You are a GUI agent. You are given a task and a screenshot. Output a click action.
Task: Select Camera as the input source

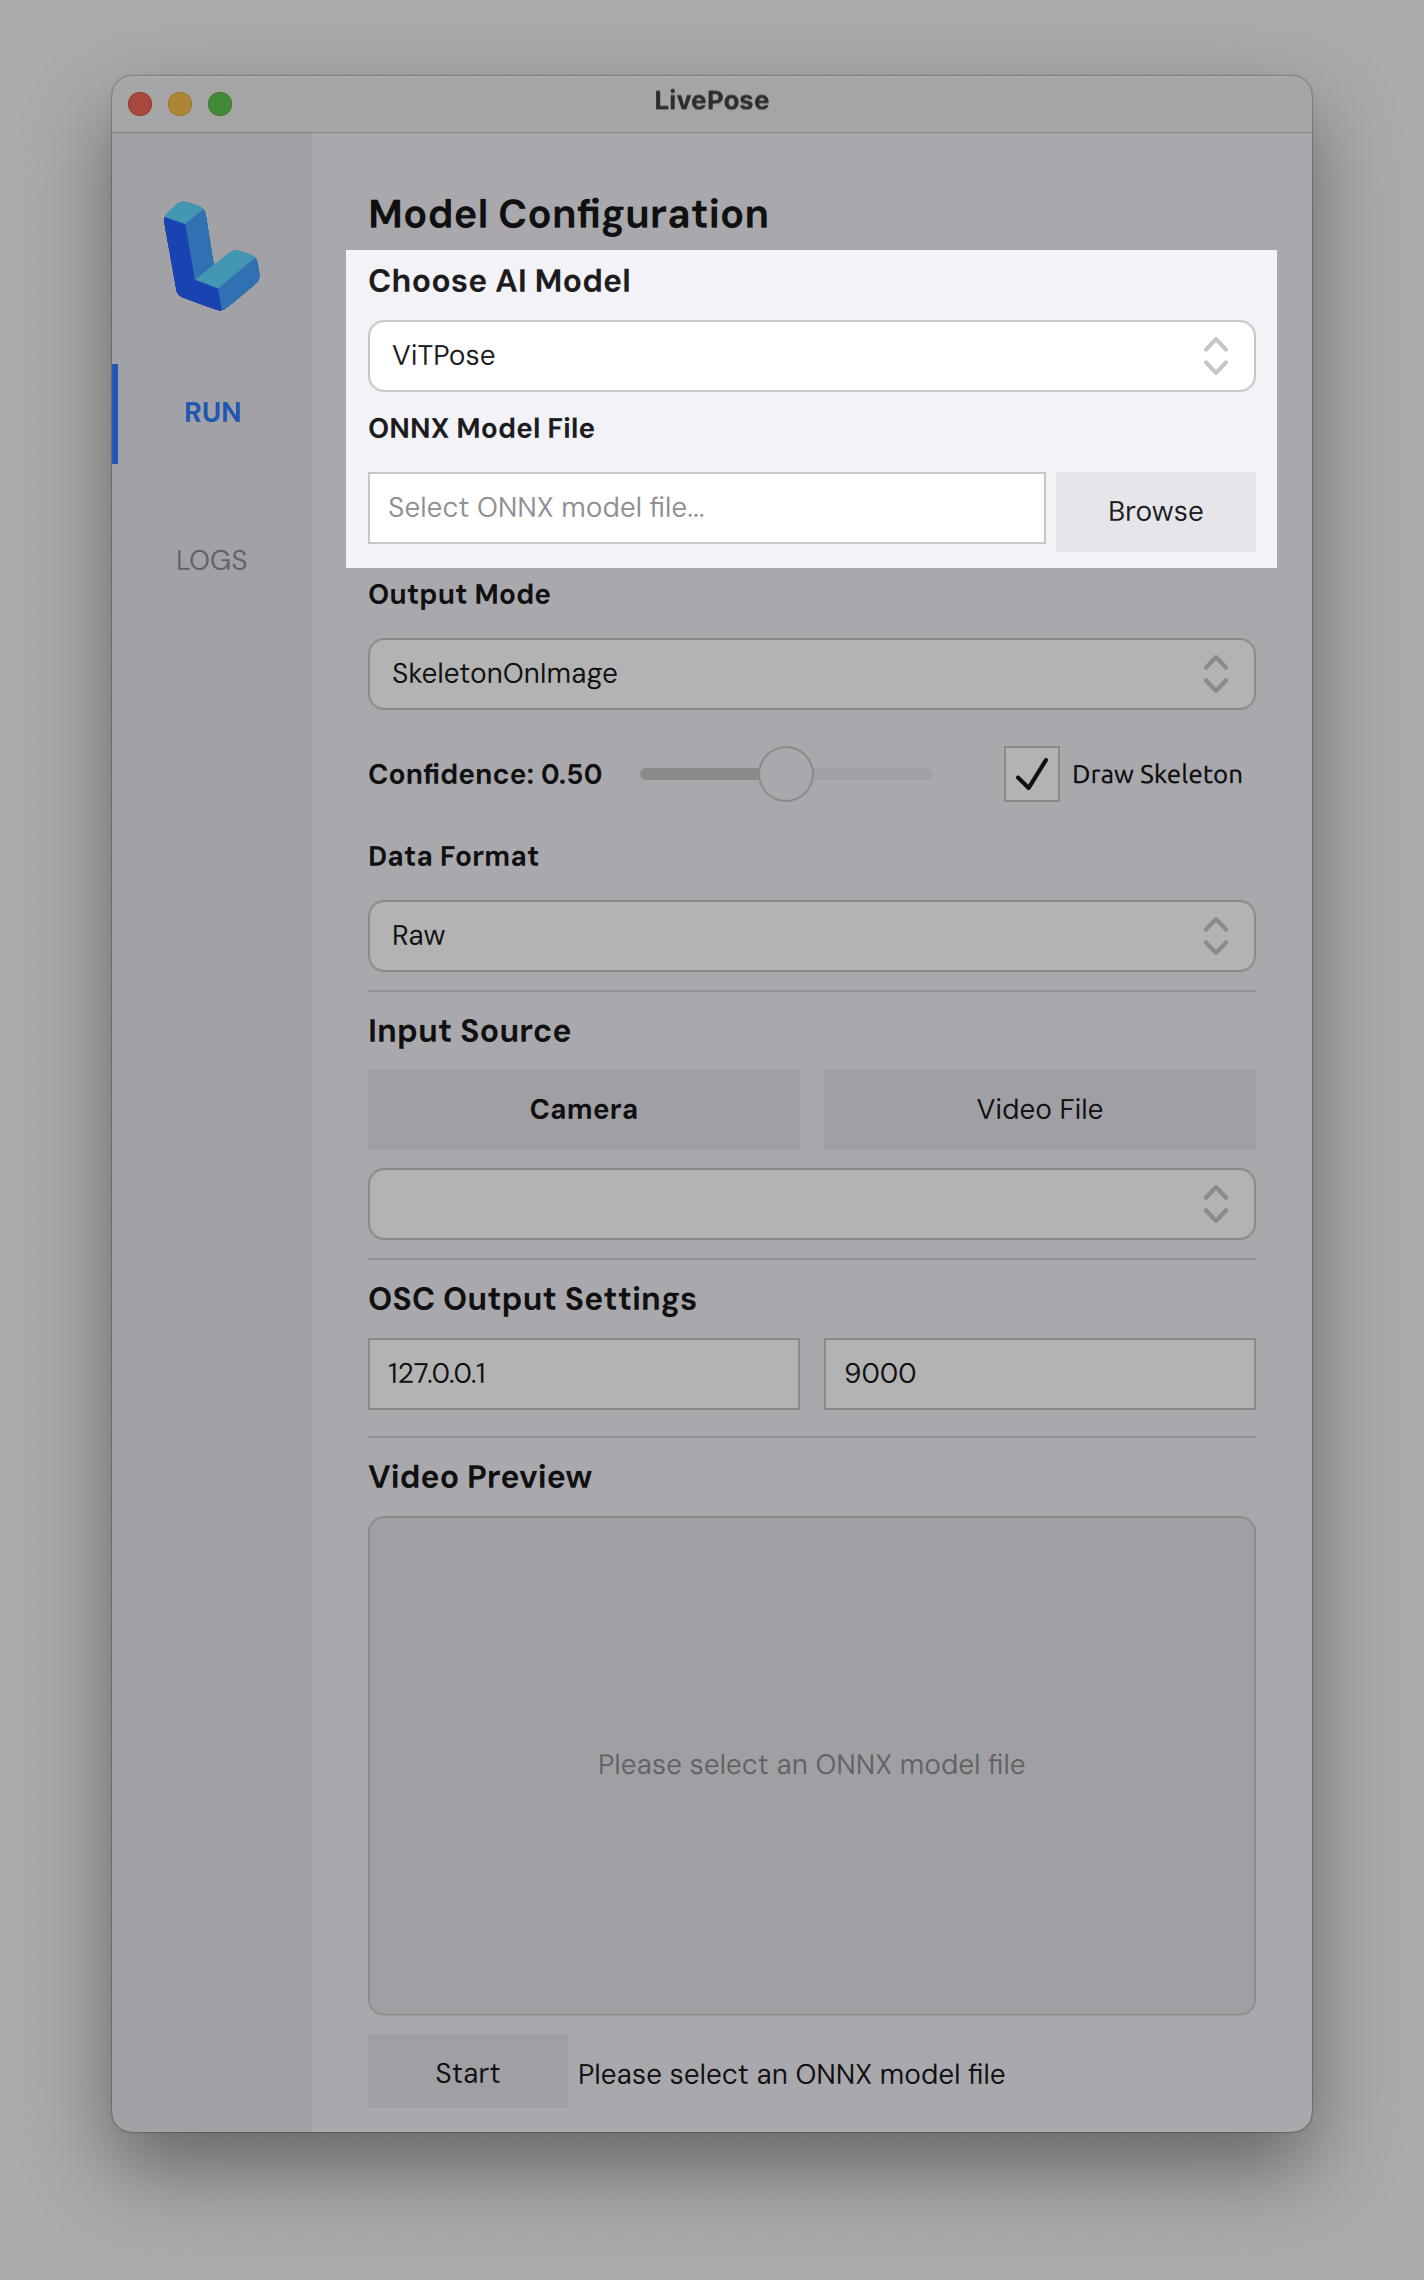coord(583,1110)
